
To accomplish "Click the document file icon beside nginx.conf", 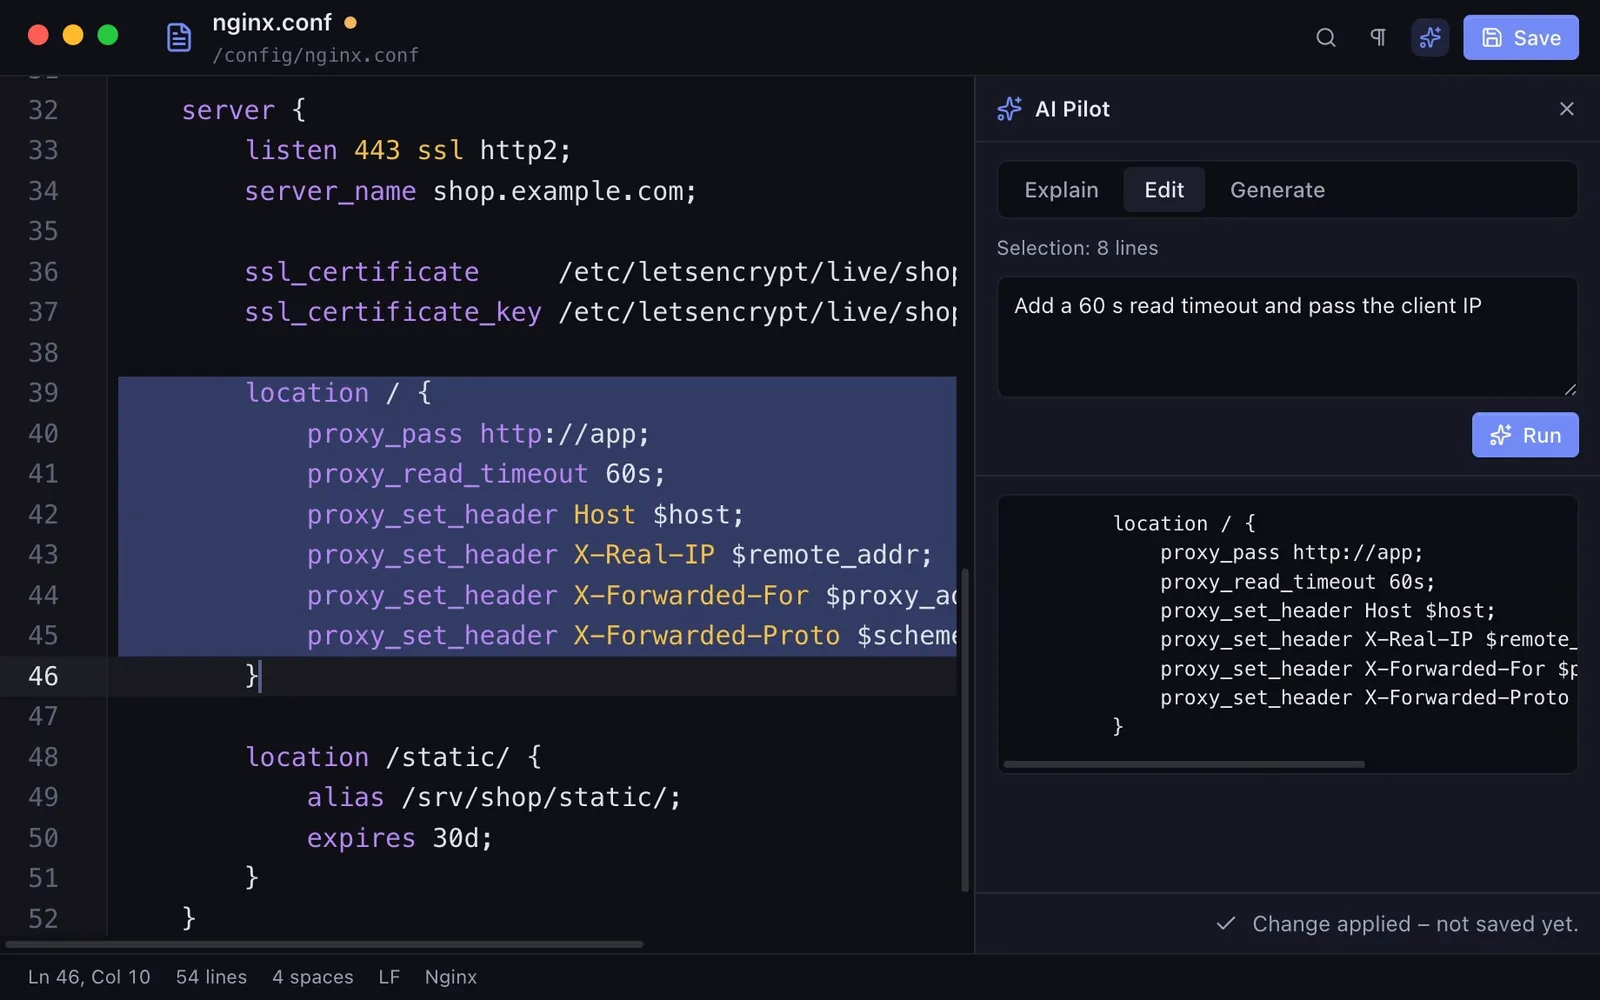I will point(179,38).
